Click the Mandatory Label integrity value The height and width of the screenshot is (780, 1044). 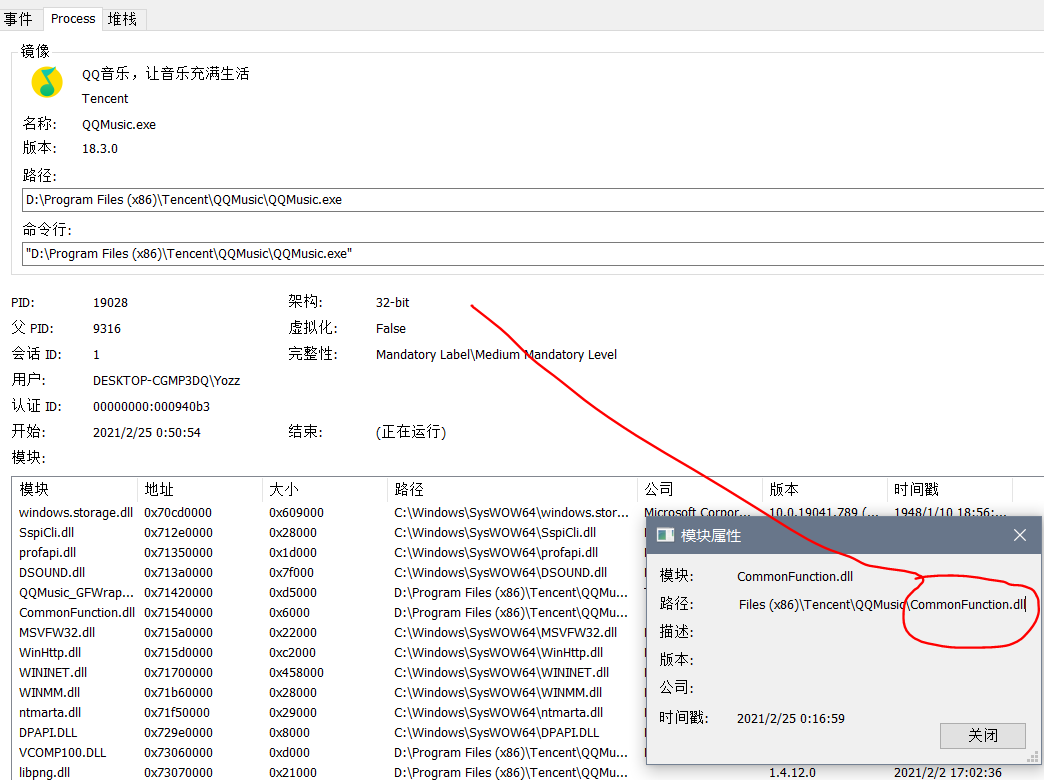496,354
